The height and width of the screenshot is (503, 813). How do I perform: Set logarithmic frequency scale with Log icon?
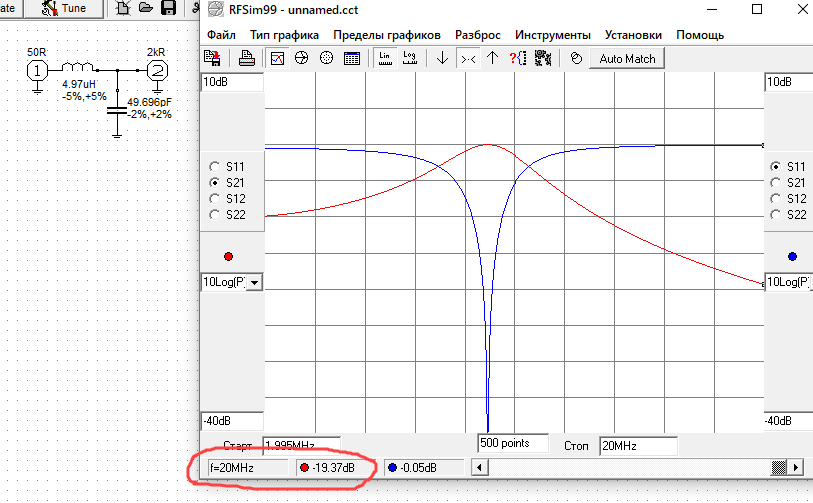(409, 59)
